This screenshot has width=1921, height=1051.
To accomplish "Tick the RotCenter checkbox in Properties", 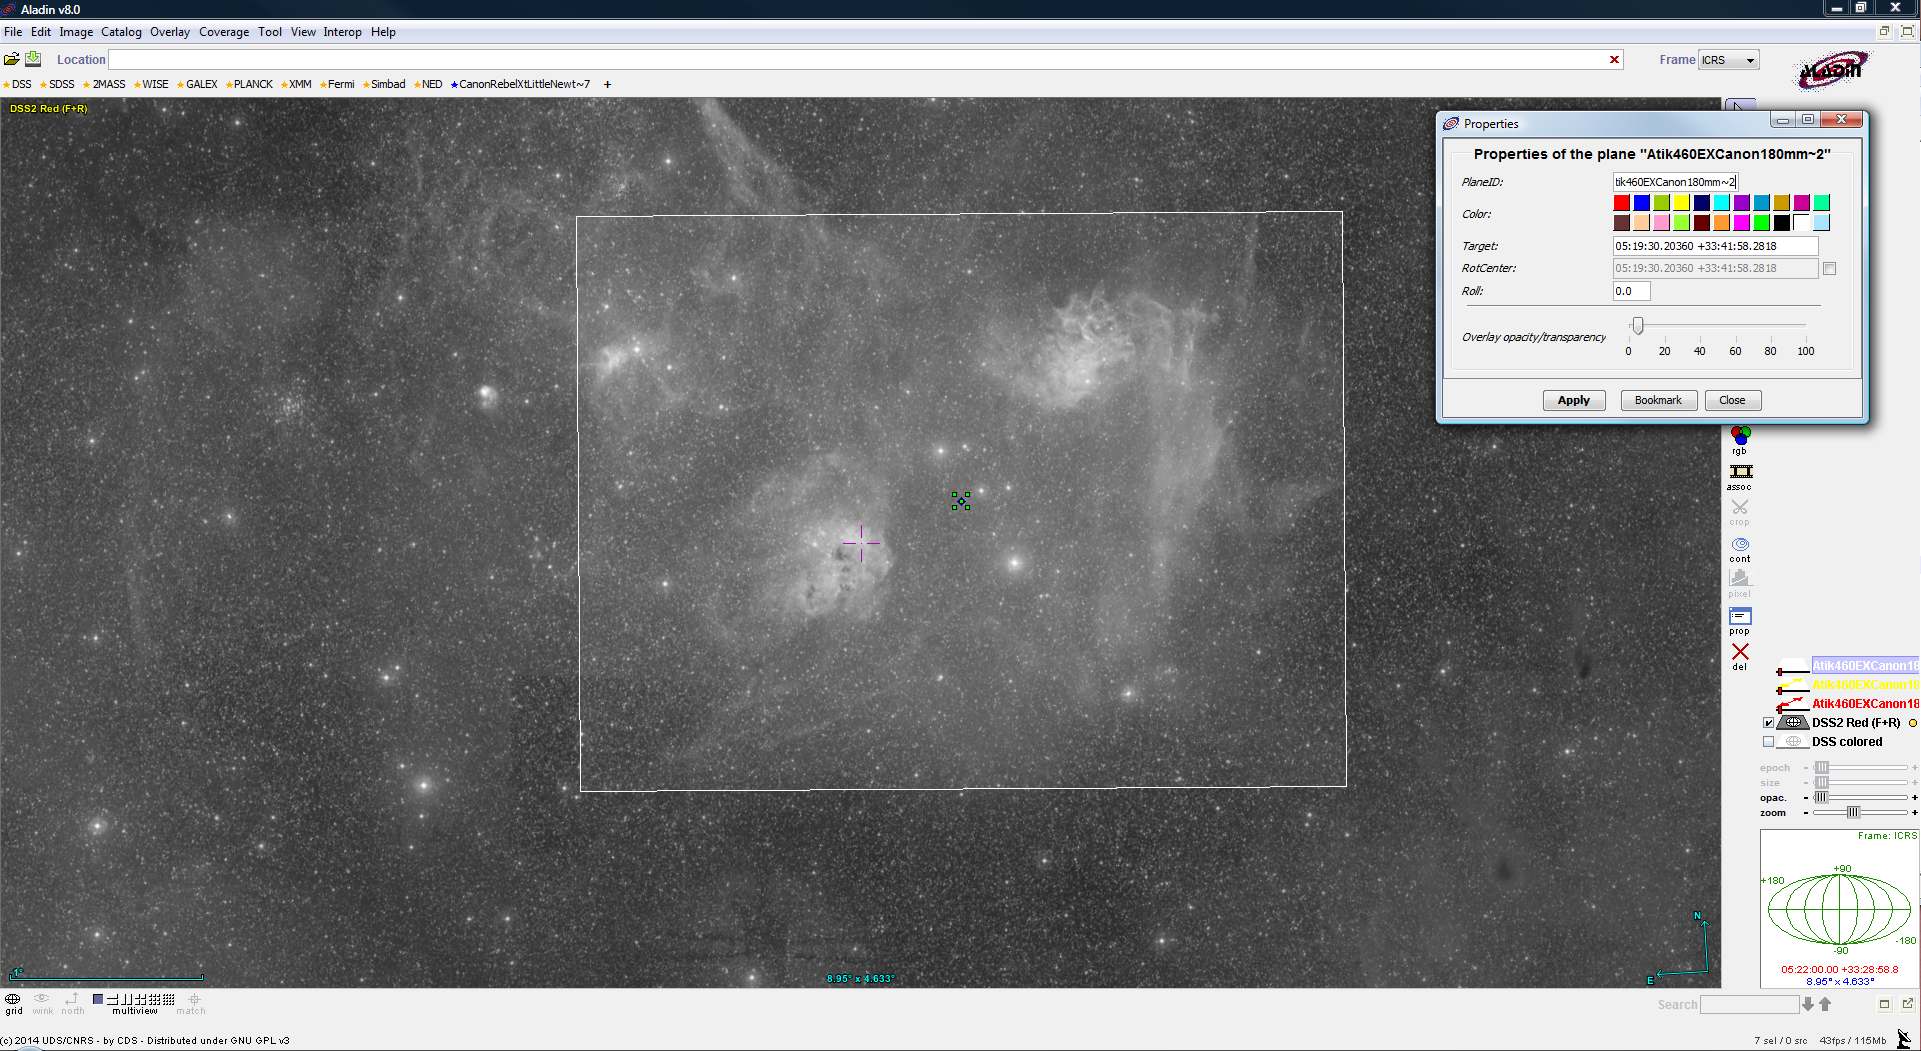I will [x=1829, y=269].
